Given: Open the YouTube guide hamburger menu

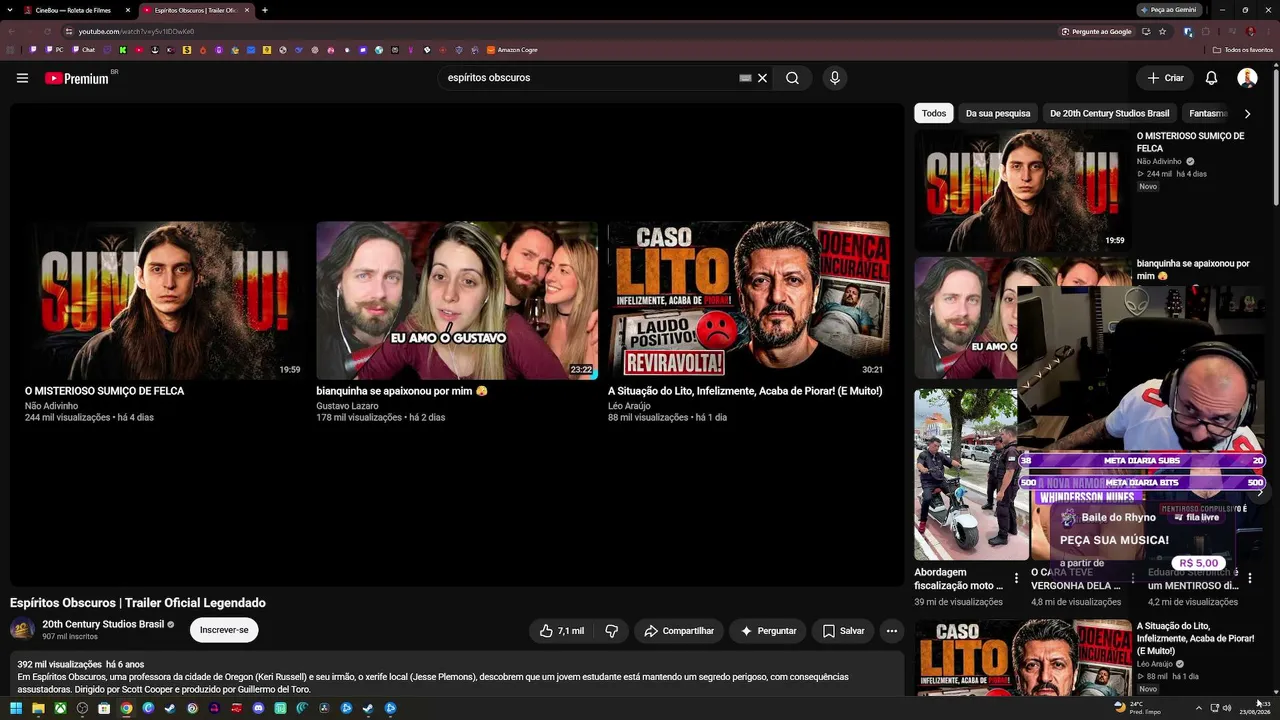Looking at the screenshot, I should [22, 78].
